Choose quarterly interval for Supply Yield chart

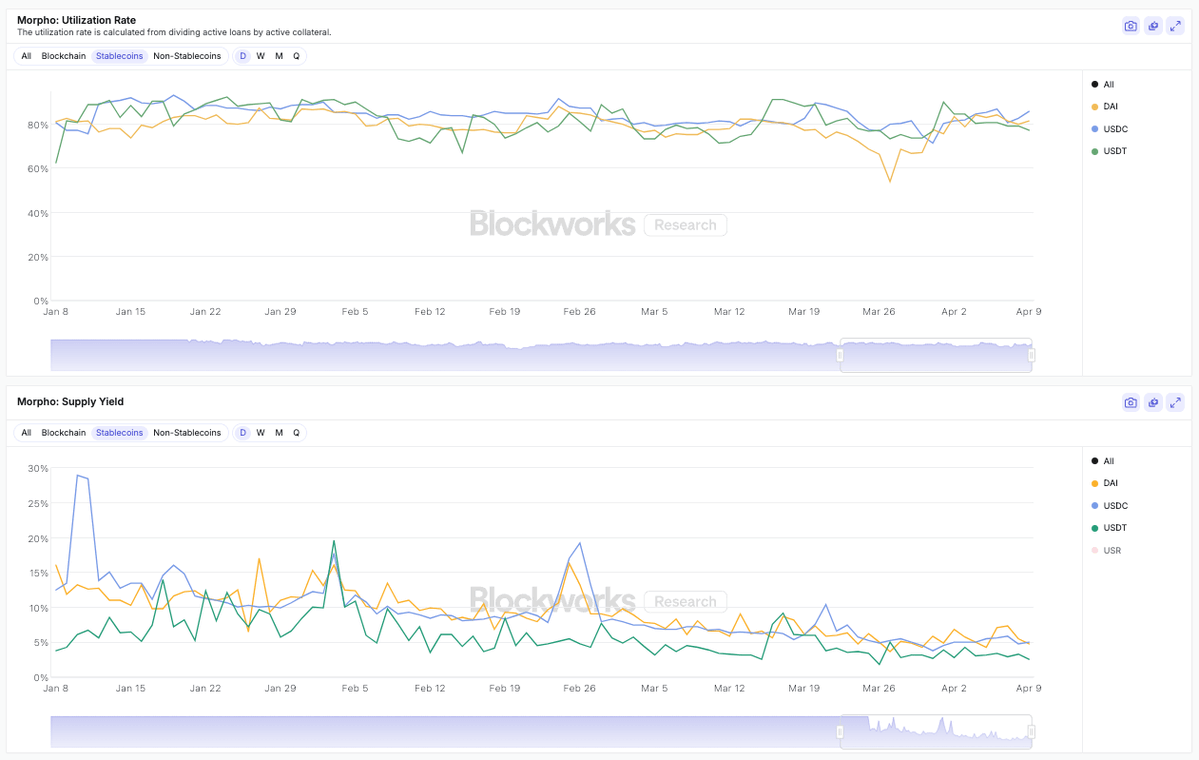click(x=296, y=433)
